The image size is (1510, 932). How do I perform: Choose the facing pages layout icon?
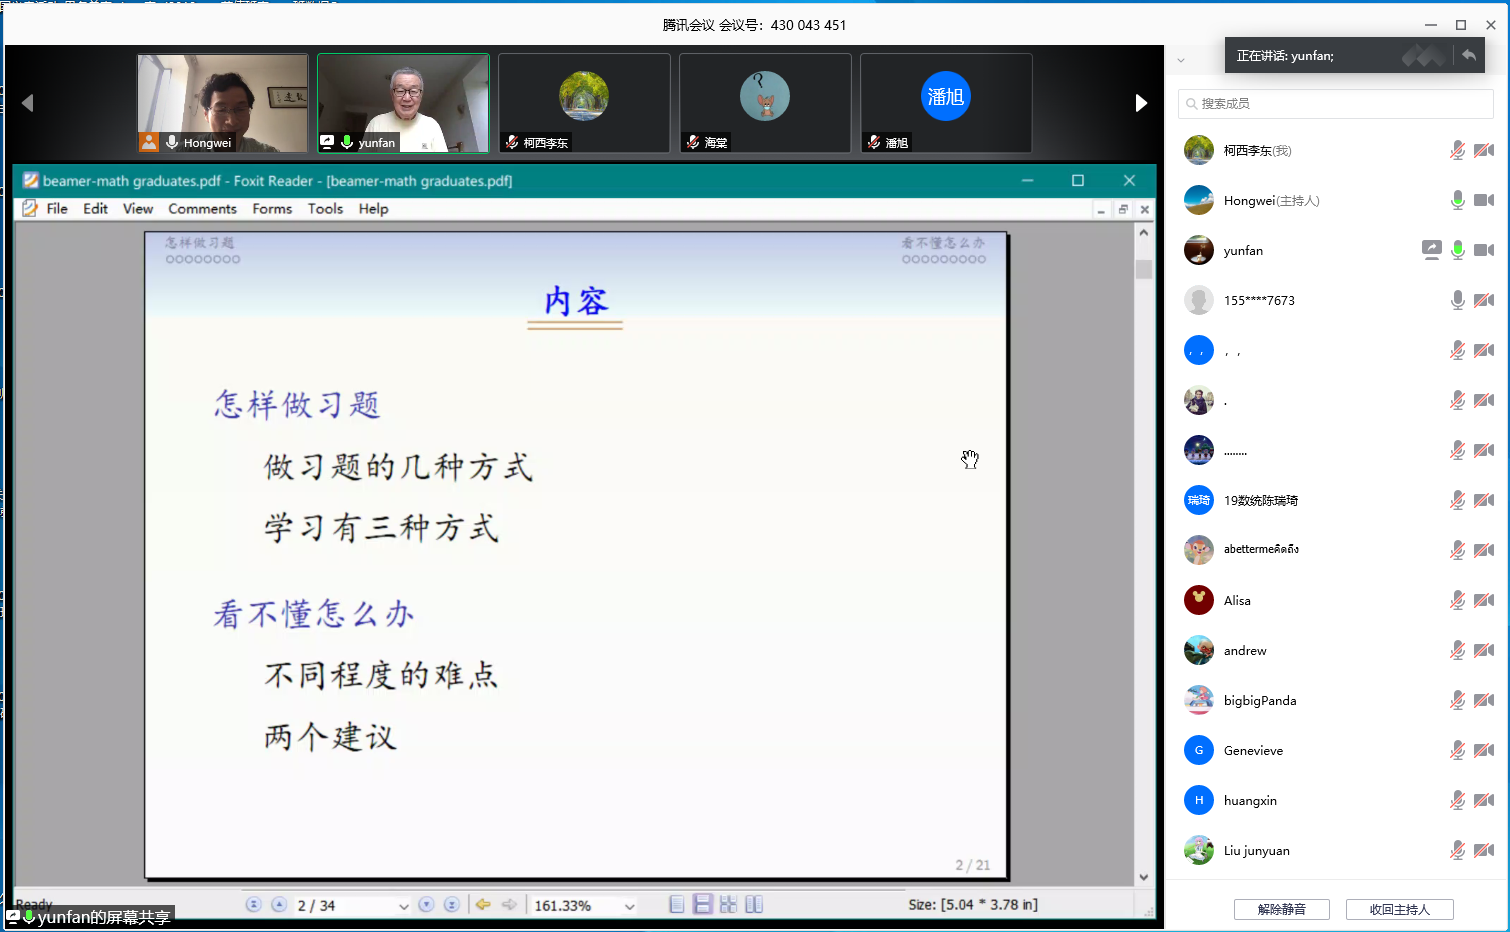point(754,905)
